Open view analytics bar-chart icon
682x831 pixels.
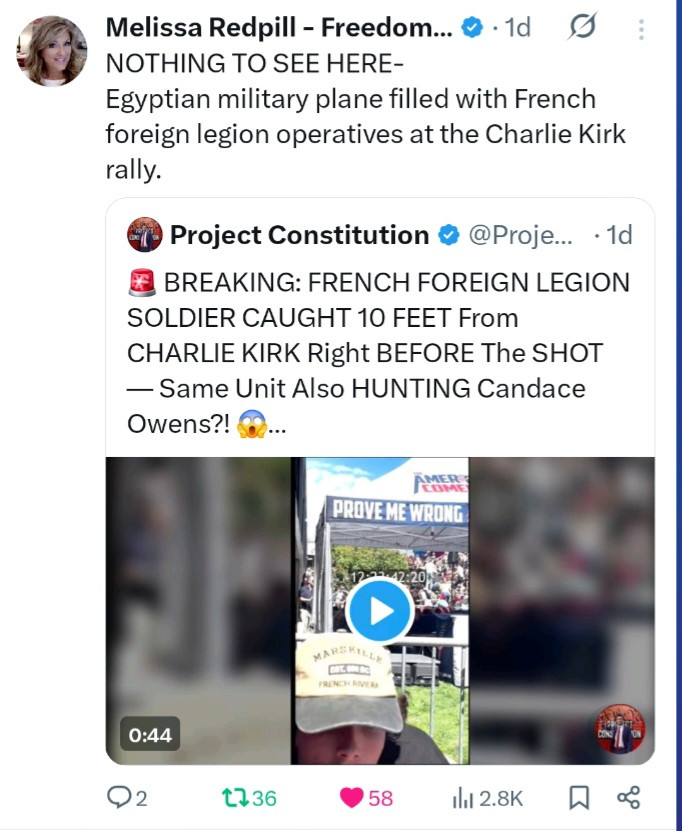(x=464, y=797)
